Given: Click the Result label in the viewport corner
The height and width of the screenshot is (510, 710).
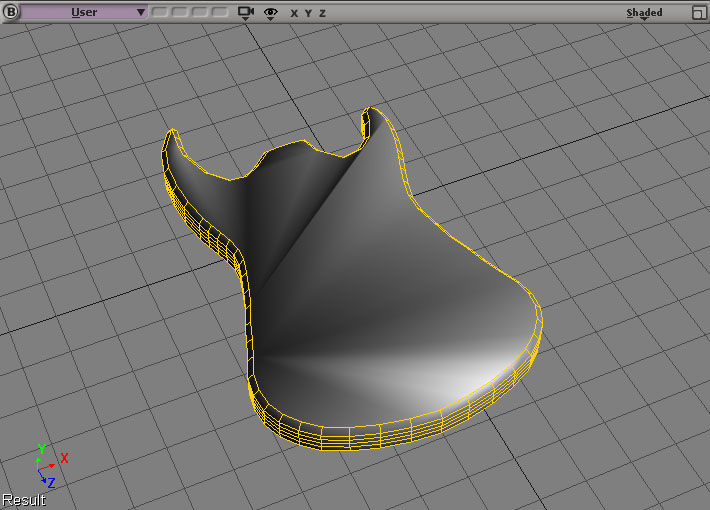Looking at the screenshot, I should pyautogui.click(x=23, y=500).
